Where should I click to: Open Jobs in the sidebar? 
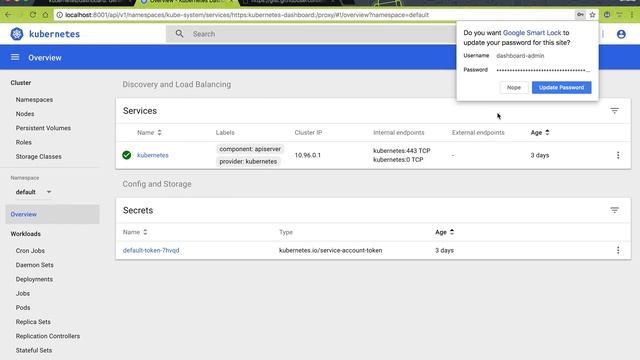[23, 293]
